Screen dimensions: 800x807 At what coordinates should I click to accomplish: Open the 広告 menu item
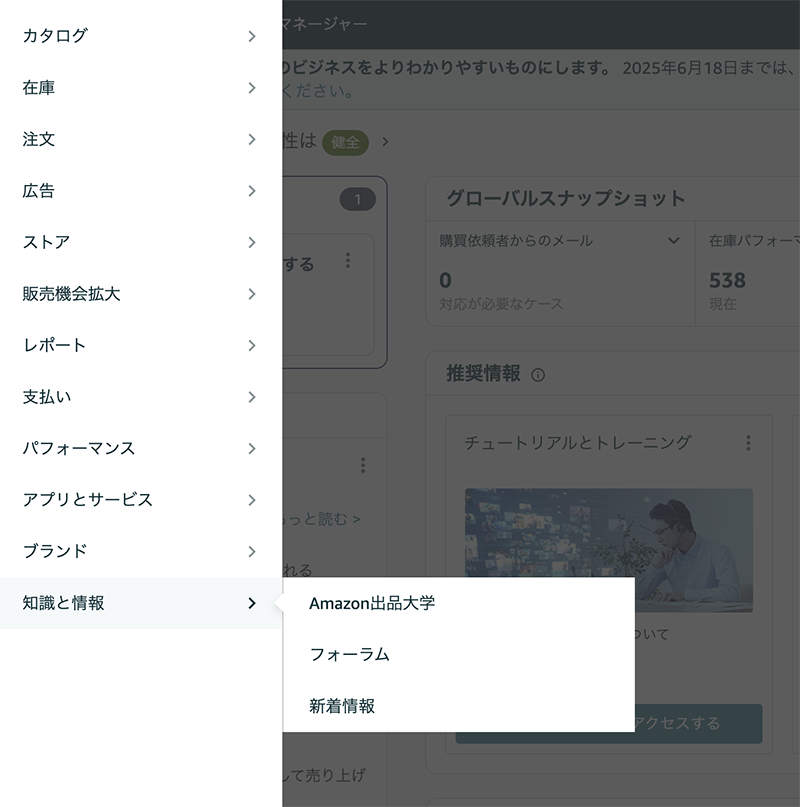tap(141, 191)
